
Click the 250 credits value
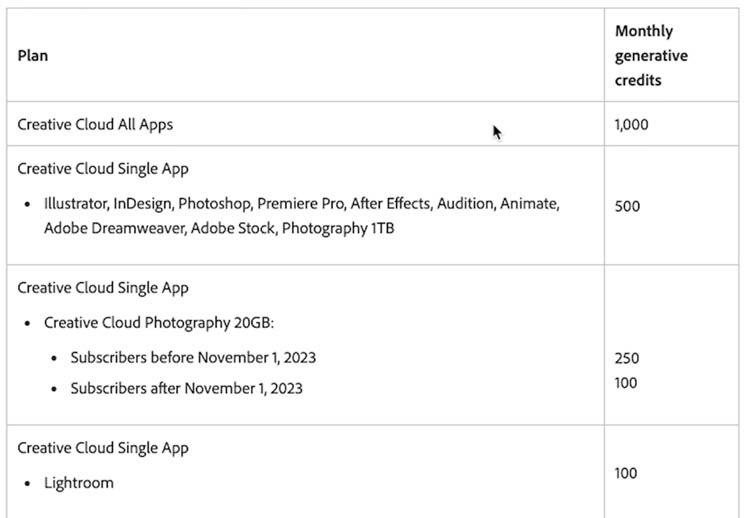pos(627,358)
